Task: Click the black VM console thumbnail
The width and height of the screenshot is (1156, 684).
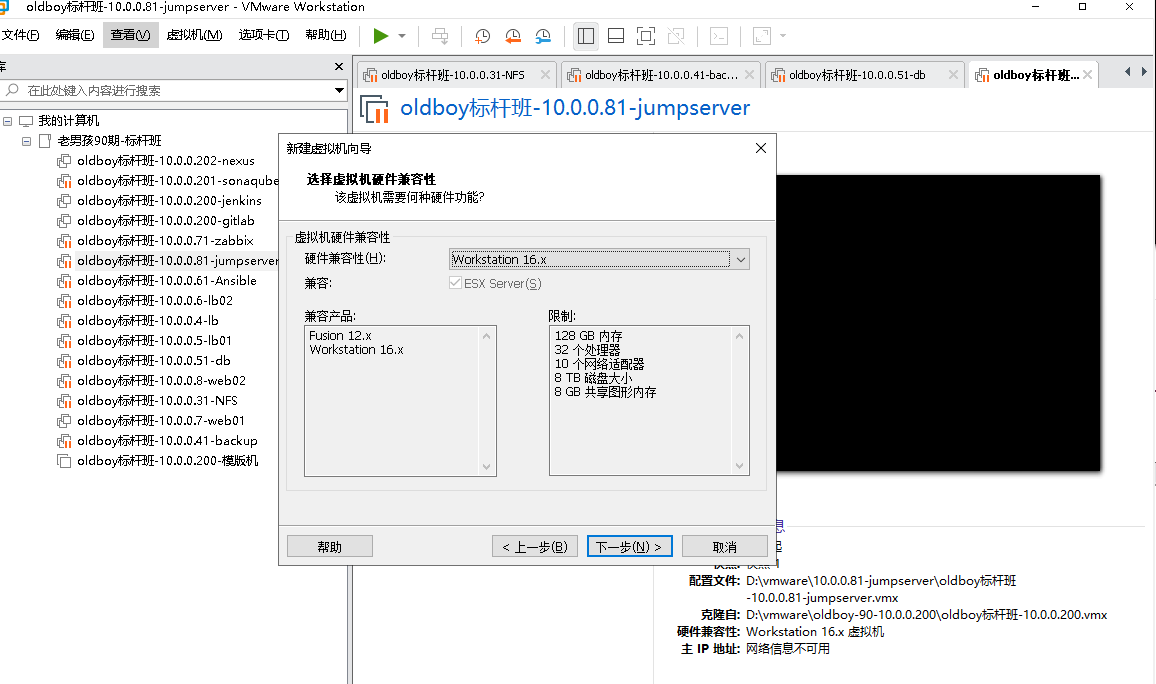Action: (938, 323)
